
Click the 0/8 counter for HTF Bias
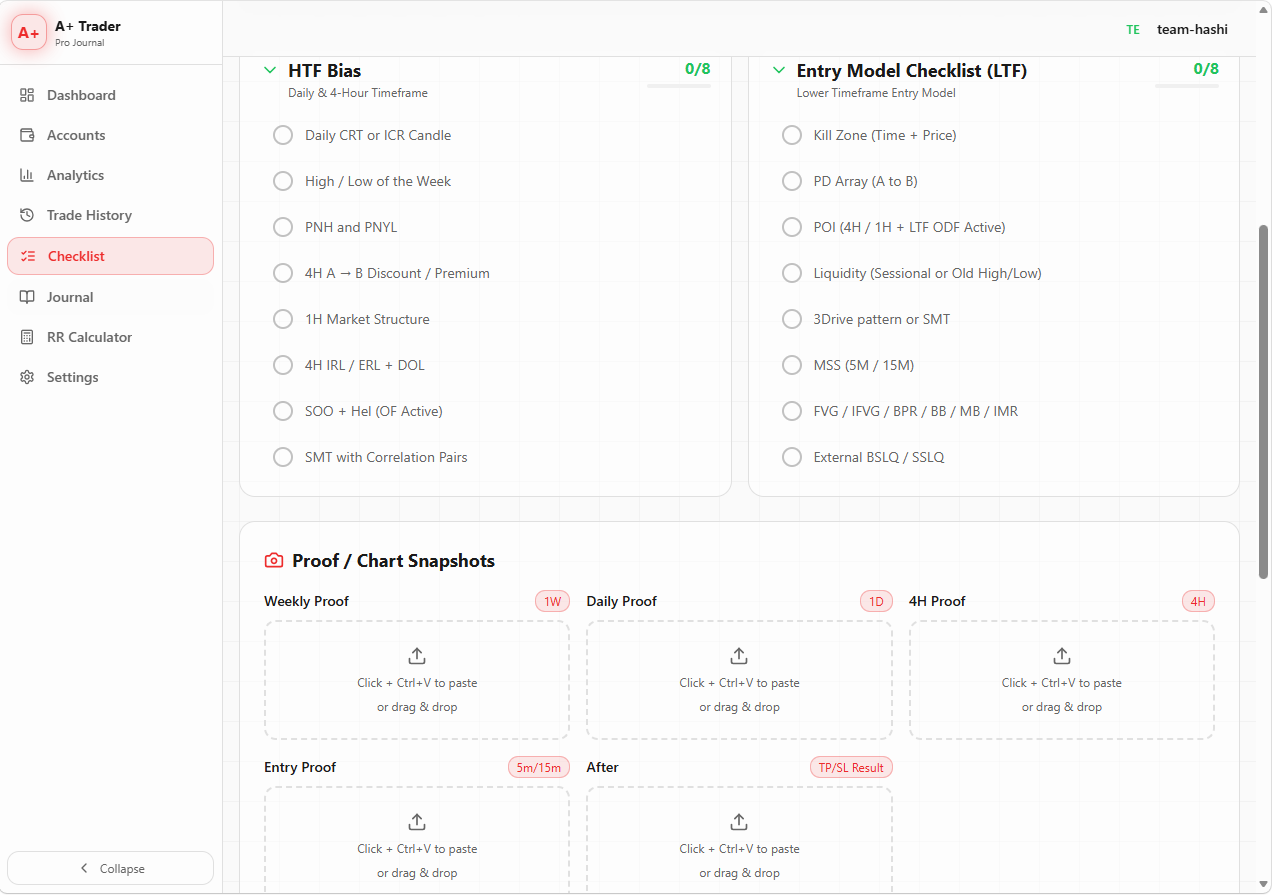pos(698,69)
